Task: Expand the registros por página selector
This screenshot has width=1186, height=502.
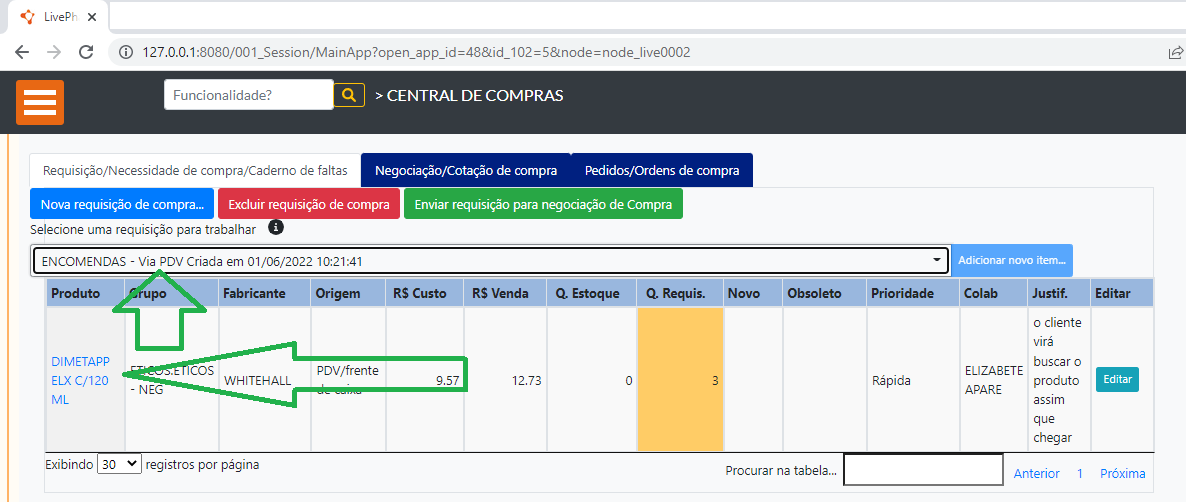Action: (x=120, y=465)
